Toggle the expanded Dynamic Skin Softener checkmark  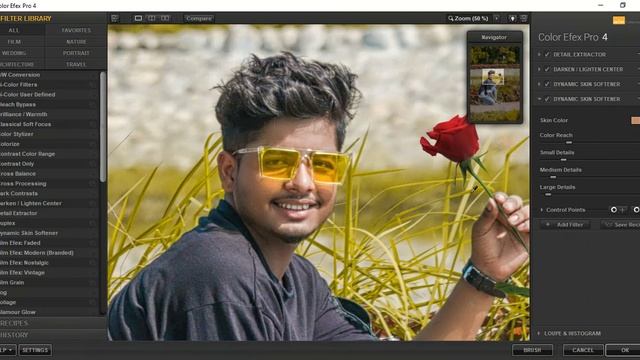tap(547, 99)
